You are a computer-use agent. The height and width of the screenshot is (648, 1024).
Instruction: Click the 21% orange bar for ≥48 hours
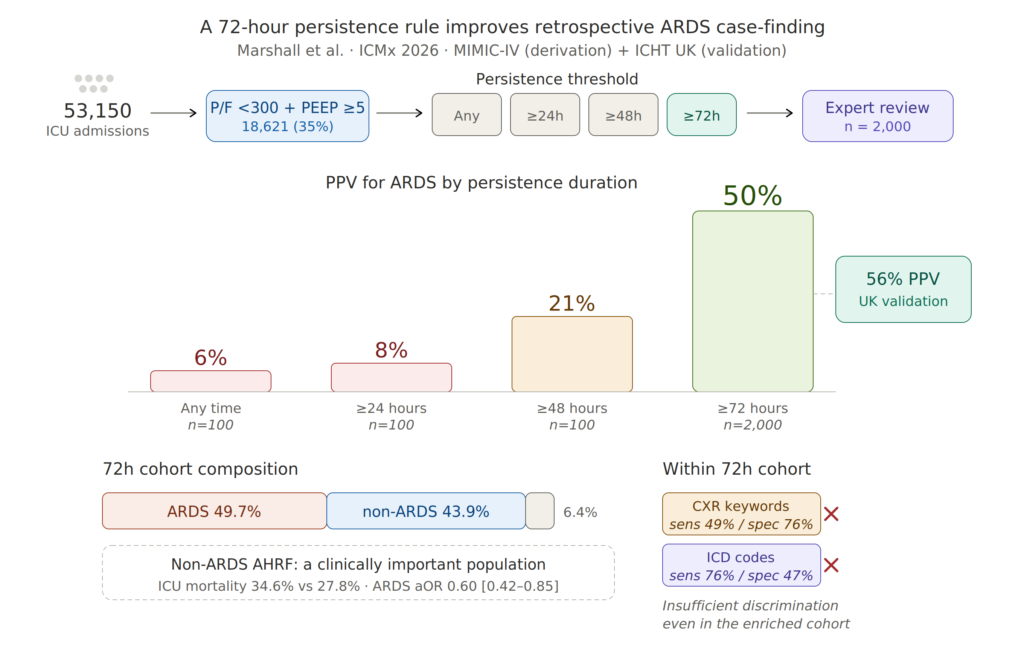coord(572,354)
